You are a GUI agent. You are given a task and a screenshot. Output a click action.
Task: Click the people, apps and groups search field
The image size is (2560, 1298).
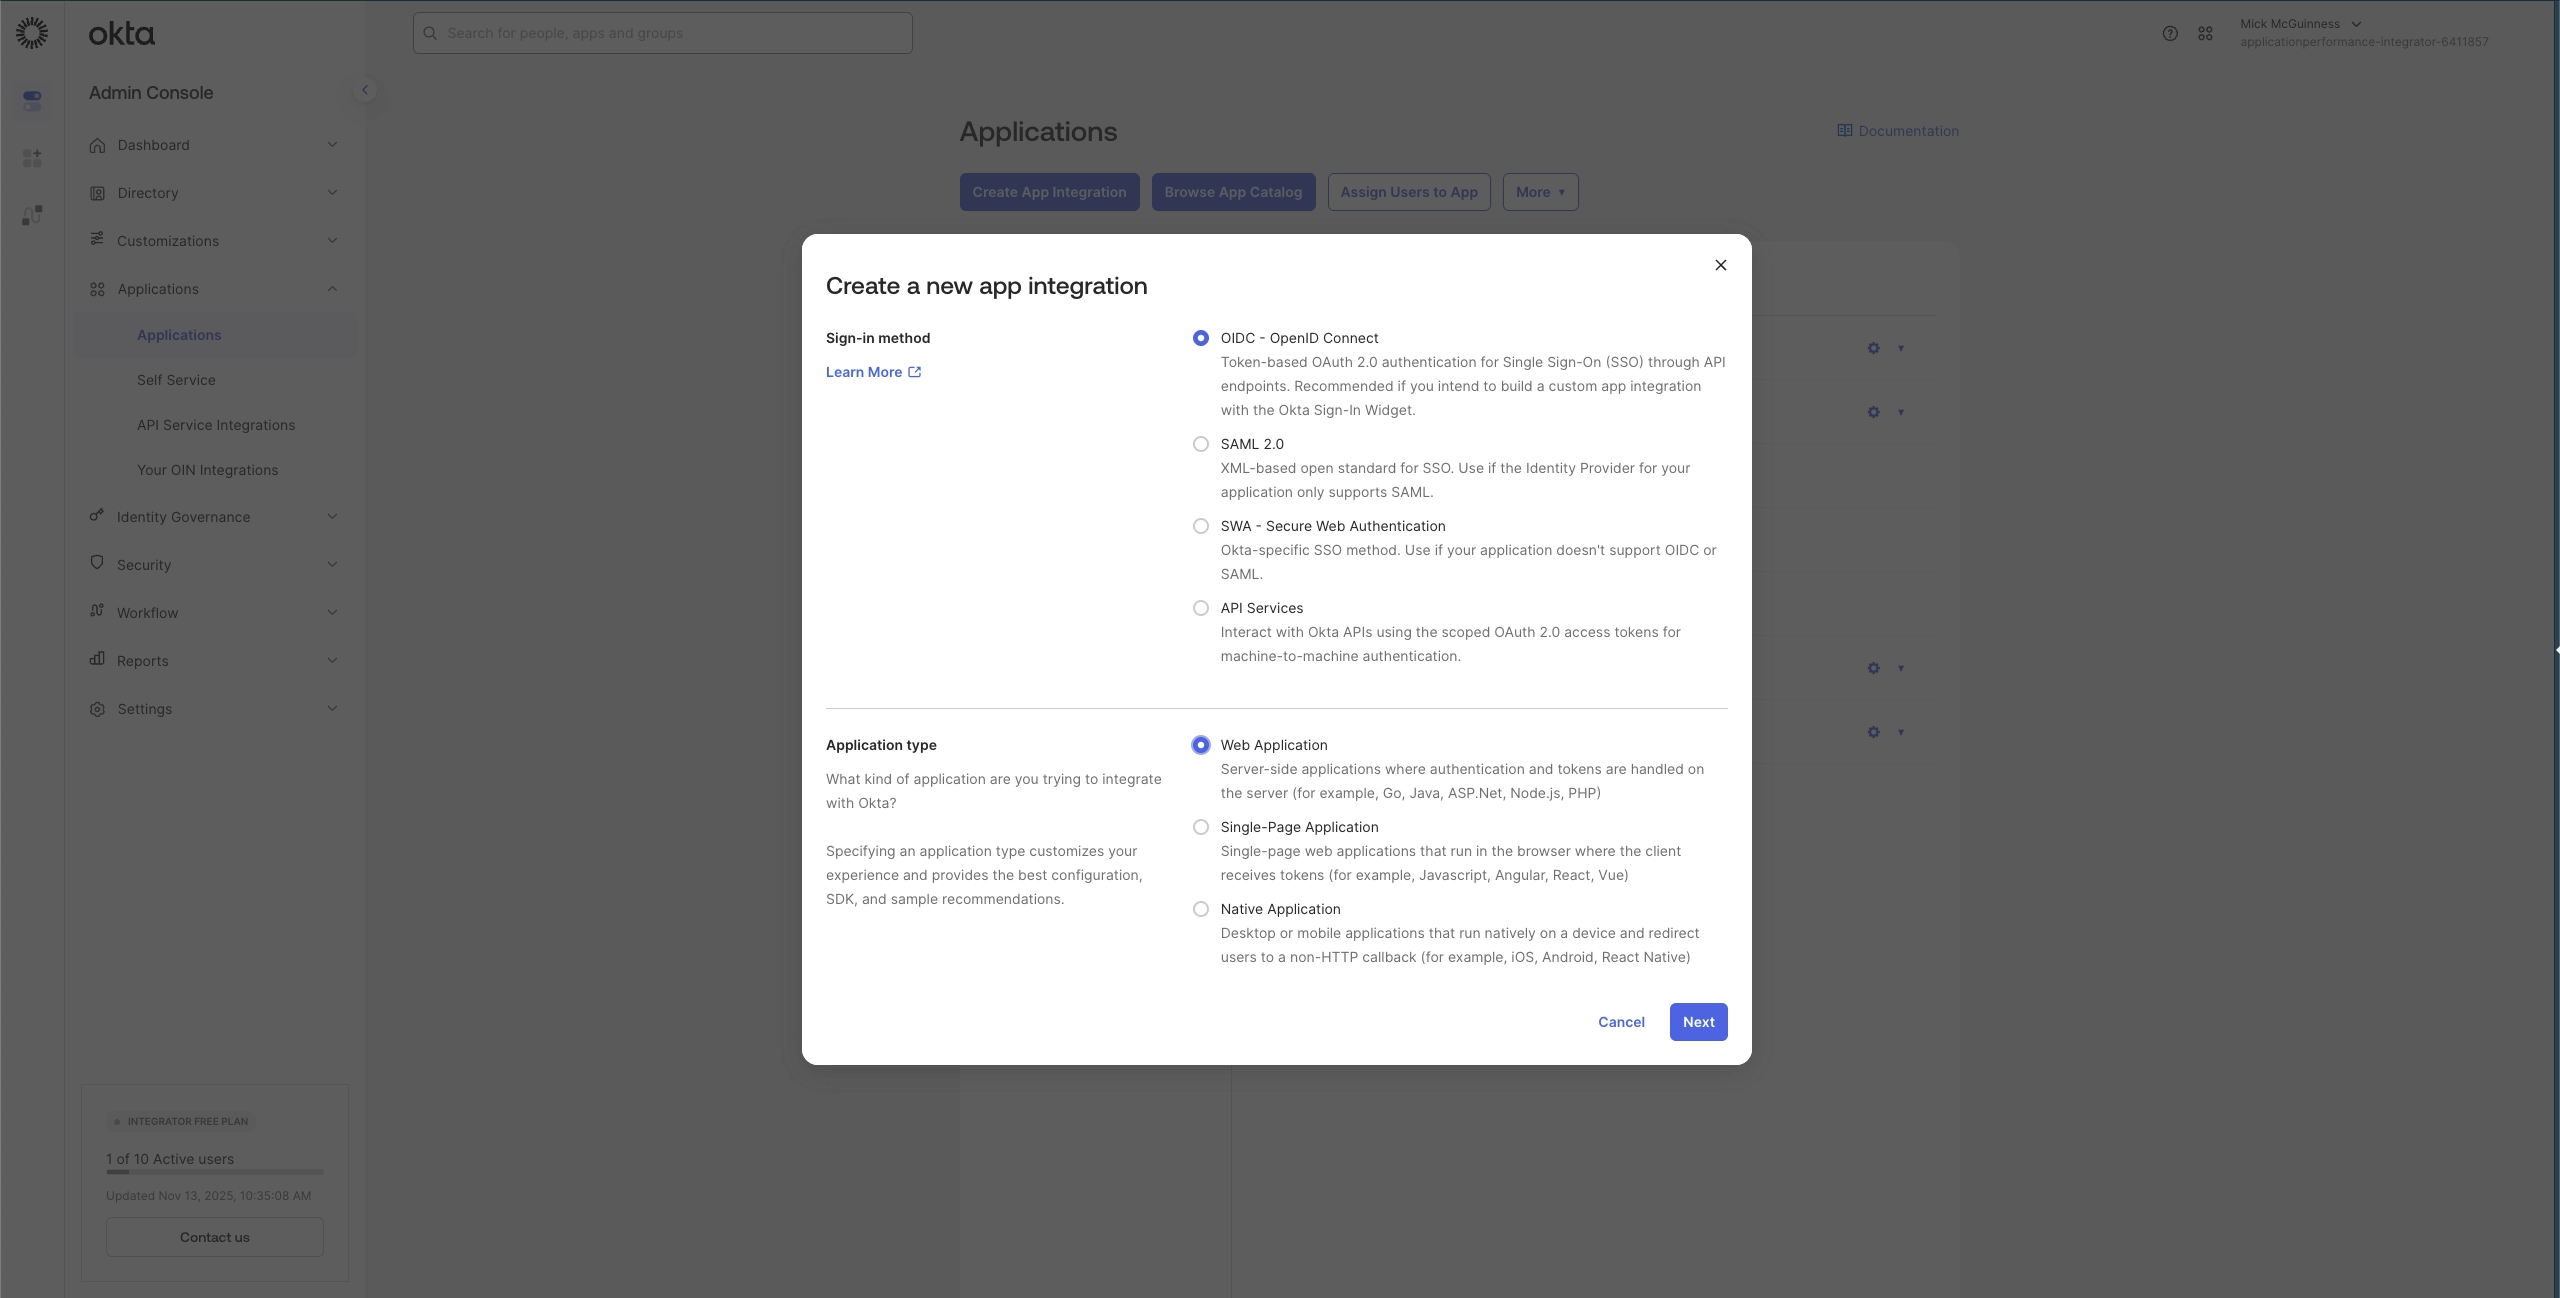[662, 33]
